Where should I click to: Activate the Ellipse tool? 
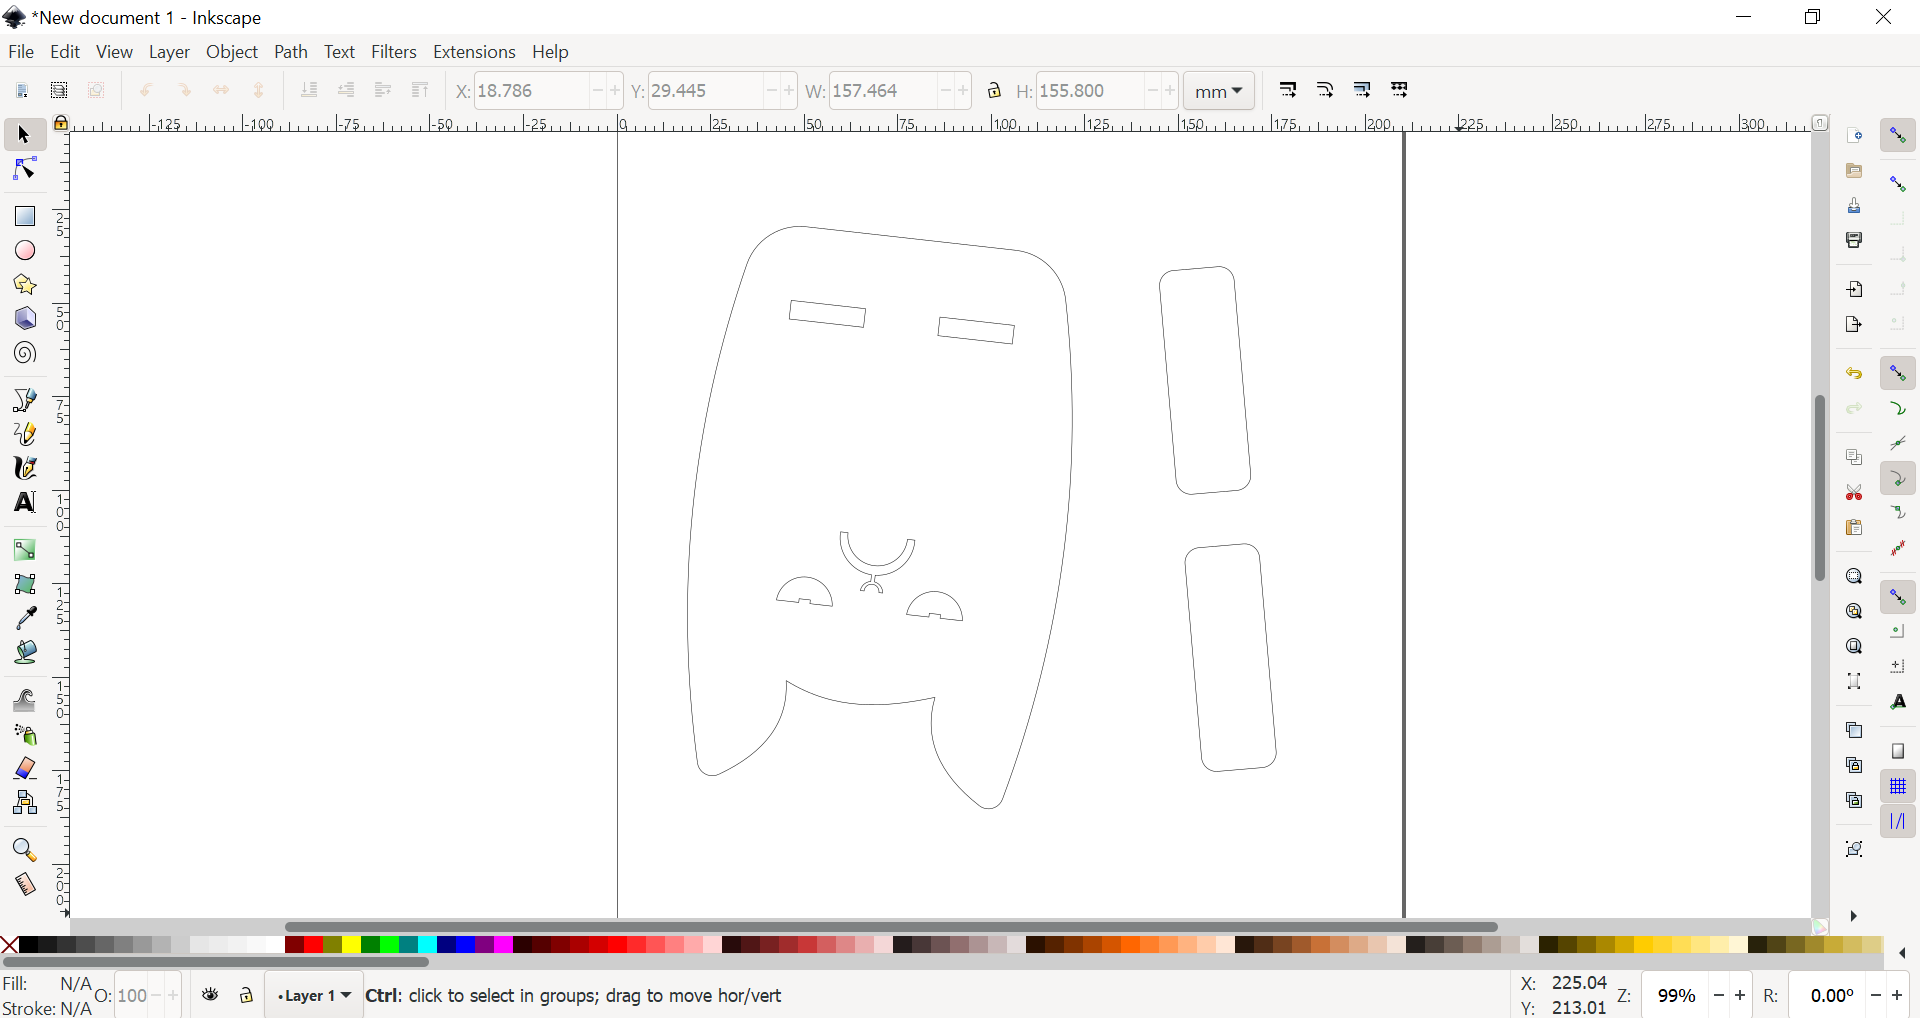click(24, 250)
